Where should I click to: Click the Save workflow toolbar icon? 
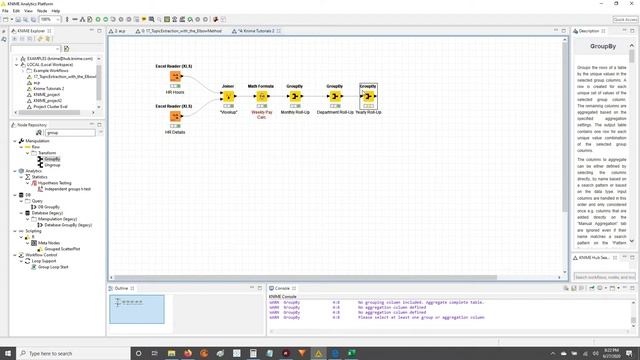pos(18,19)
